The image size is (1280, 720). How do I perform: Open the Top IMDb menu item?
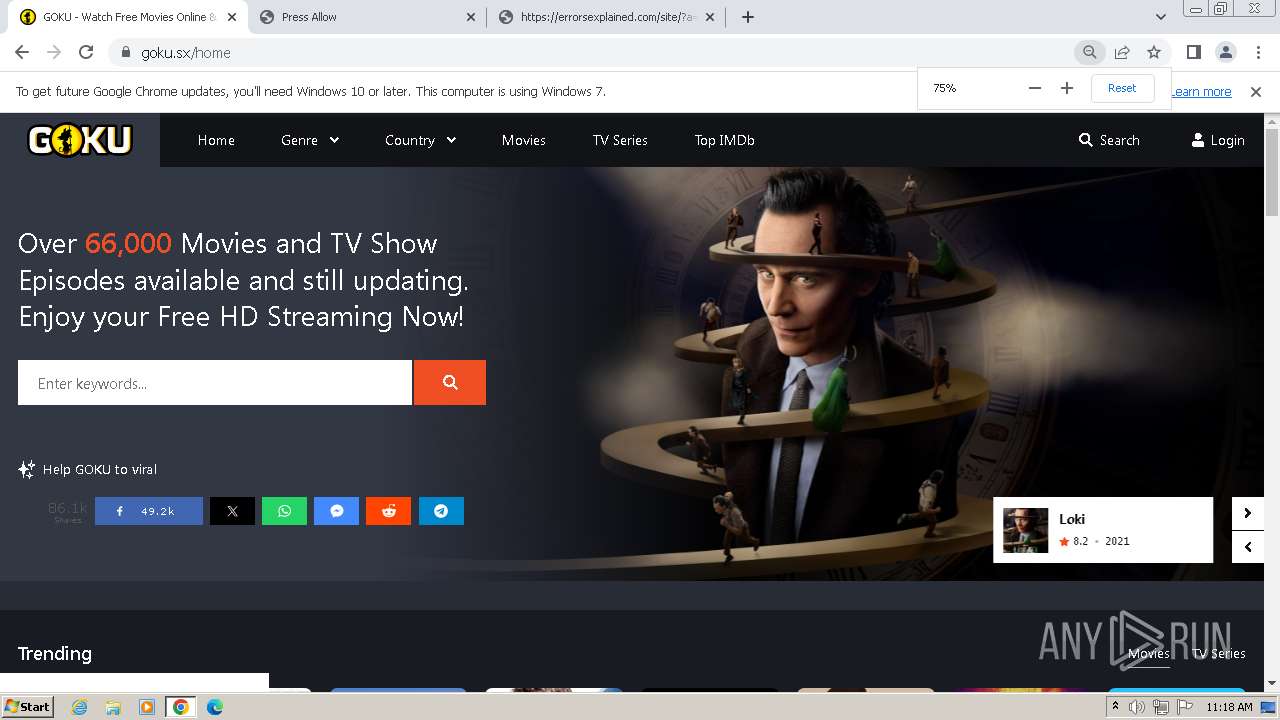725,140
